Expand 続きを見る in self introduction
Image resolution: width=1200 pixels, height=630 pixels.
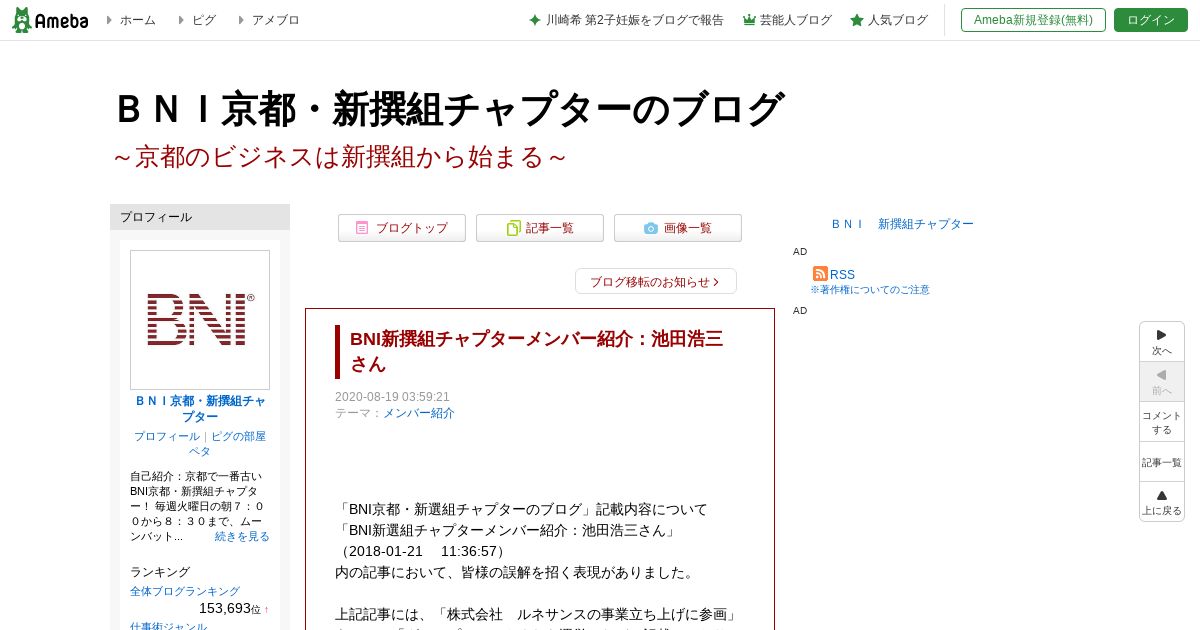(x=242, y=536)
